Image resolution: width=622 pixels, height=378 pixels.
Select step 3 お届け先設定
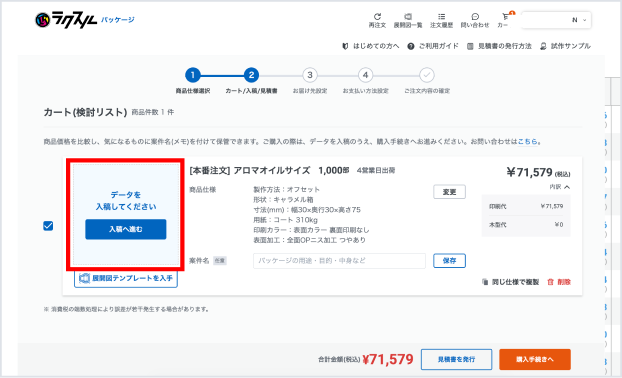(x=310, y=75)
